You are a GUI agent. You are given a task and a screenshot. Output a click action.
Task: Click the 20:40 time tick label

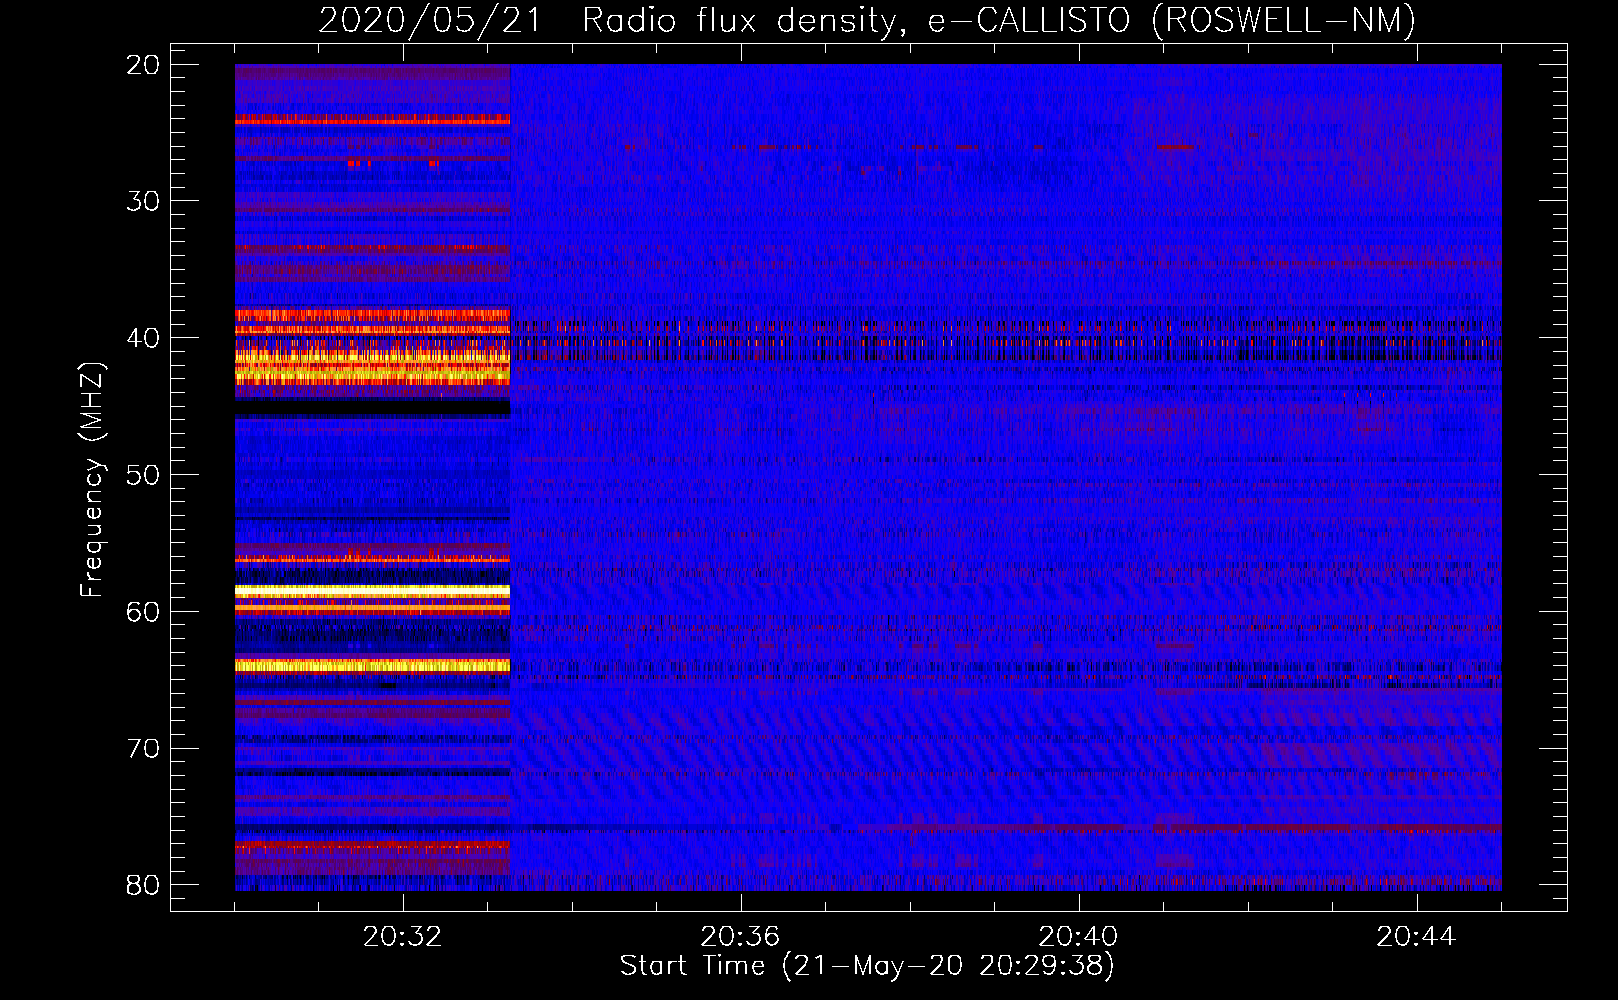point(1078,937)
